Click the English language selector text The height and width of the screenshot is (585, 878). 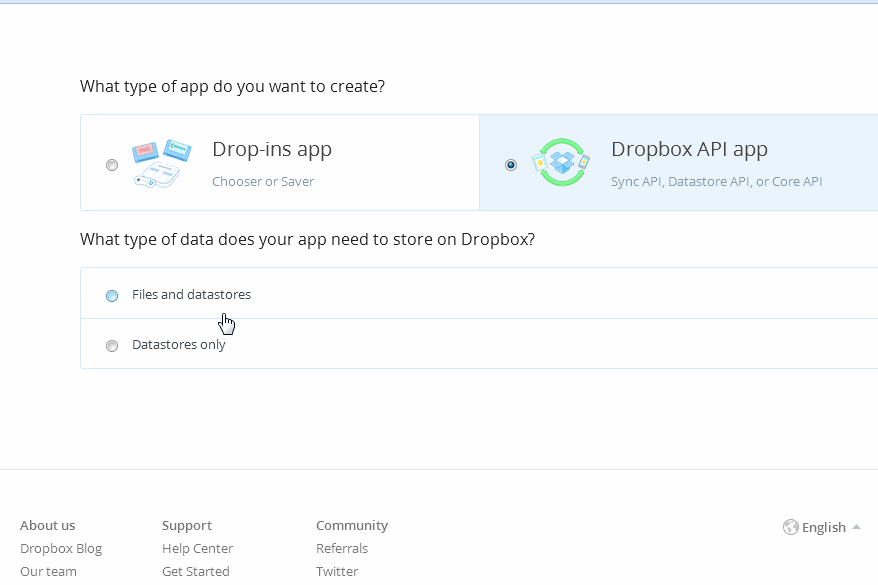[x=824, y=527]
